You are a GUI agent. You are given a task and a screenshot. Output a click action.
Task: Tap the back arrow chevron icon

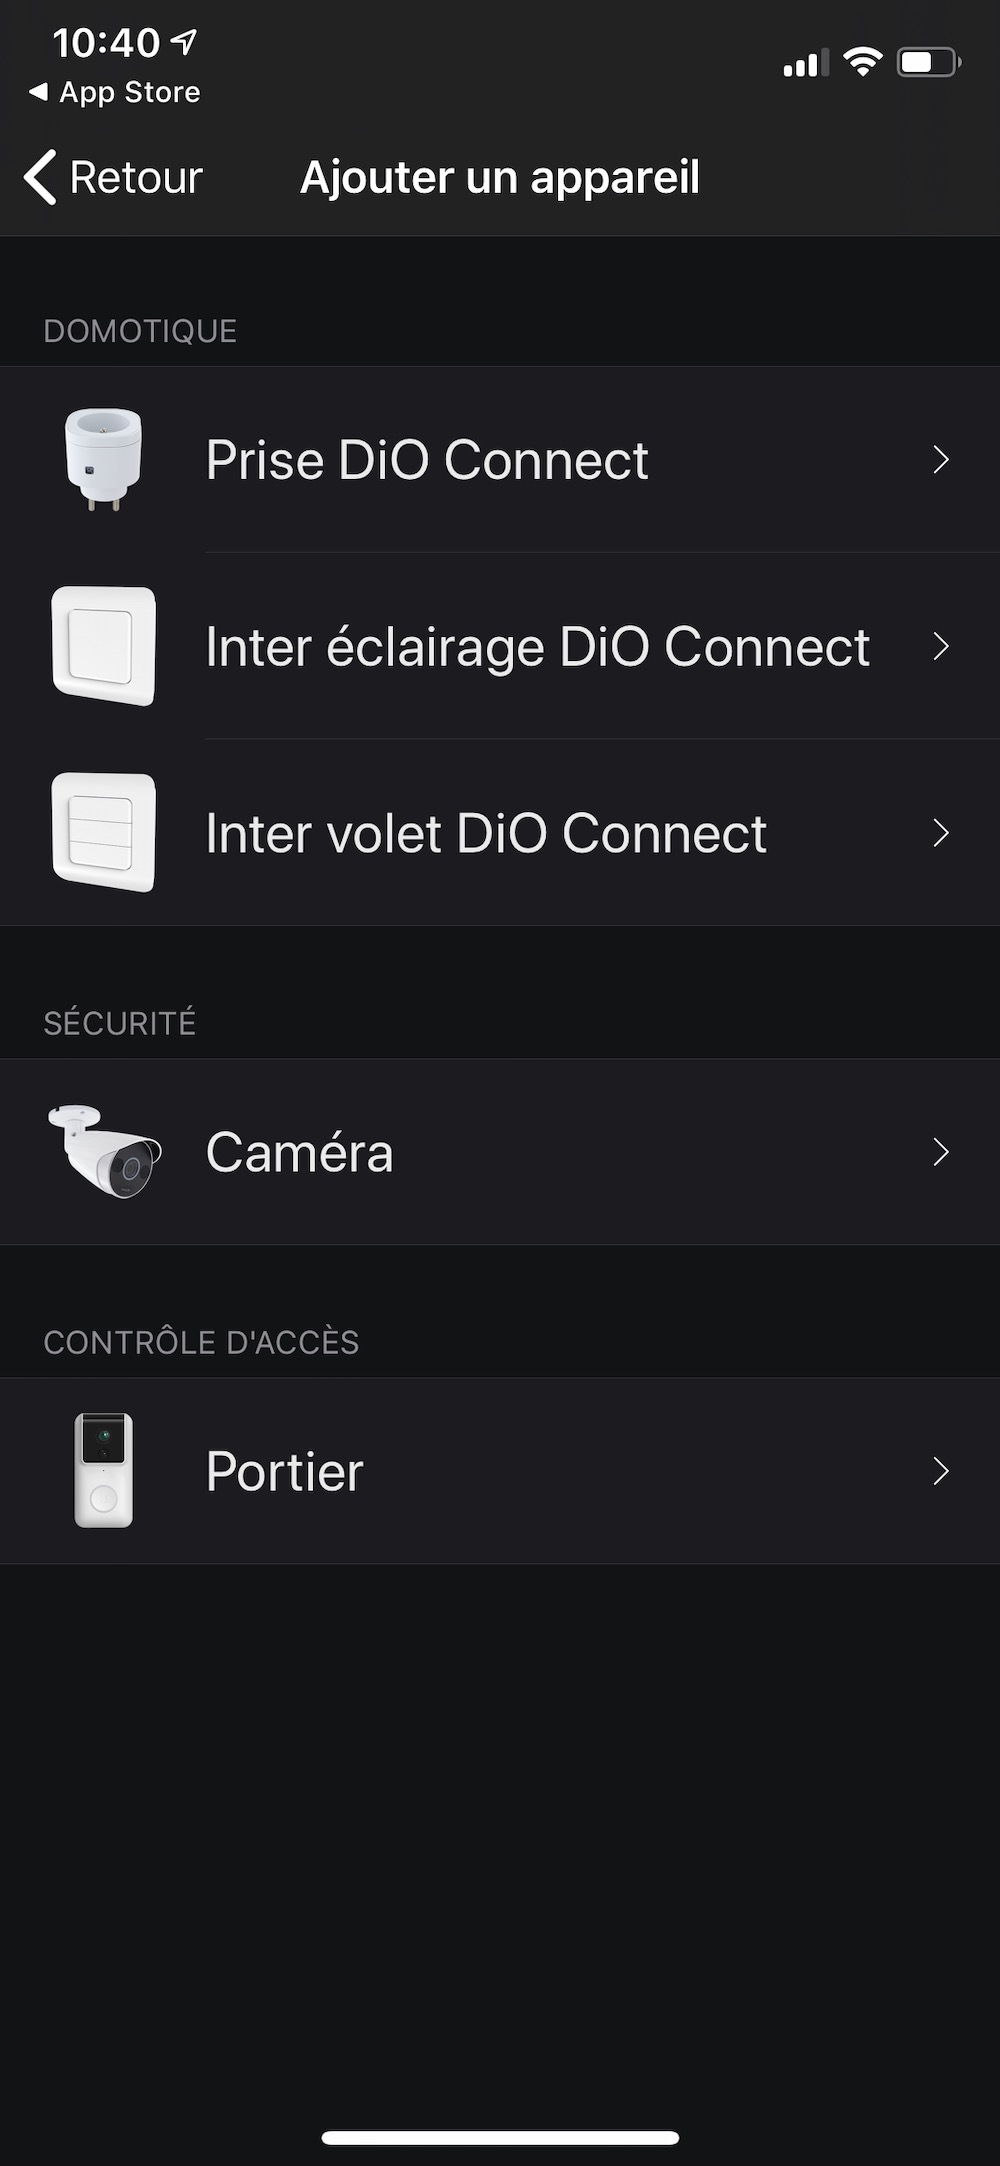(40, 178)
